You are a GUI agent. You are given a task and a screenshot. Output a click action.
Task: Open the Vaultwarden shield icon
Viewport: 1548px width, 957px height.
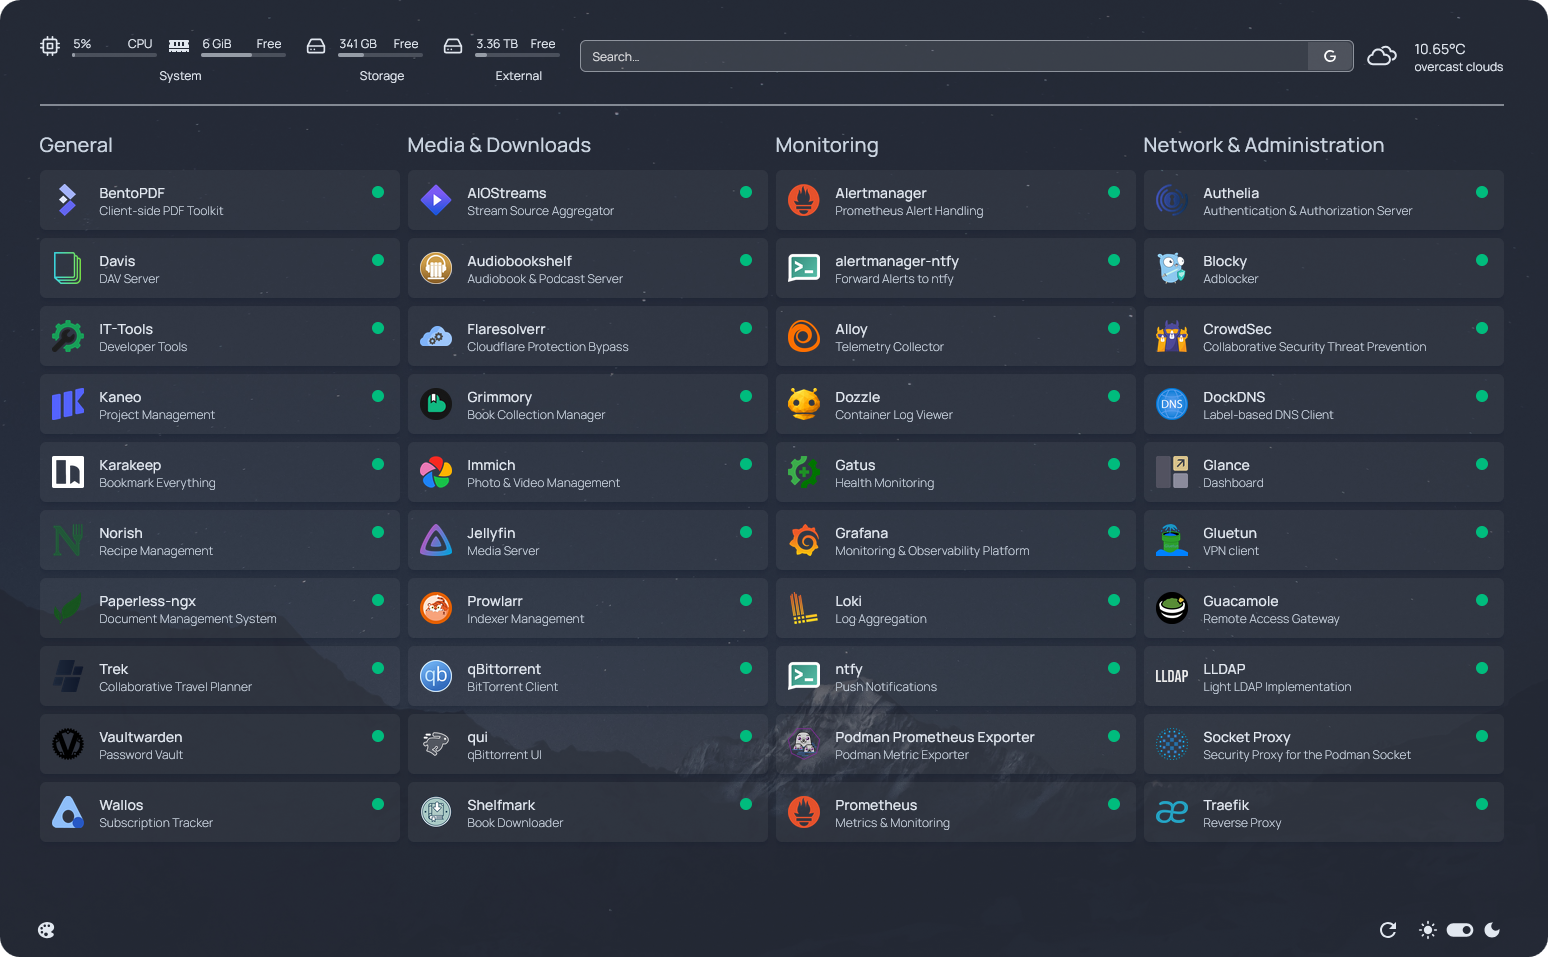tap(68, 744)
